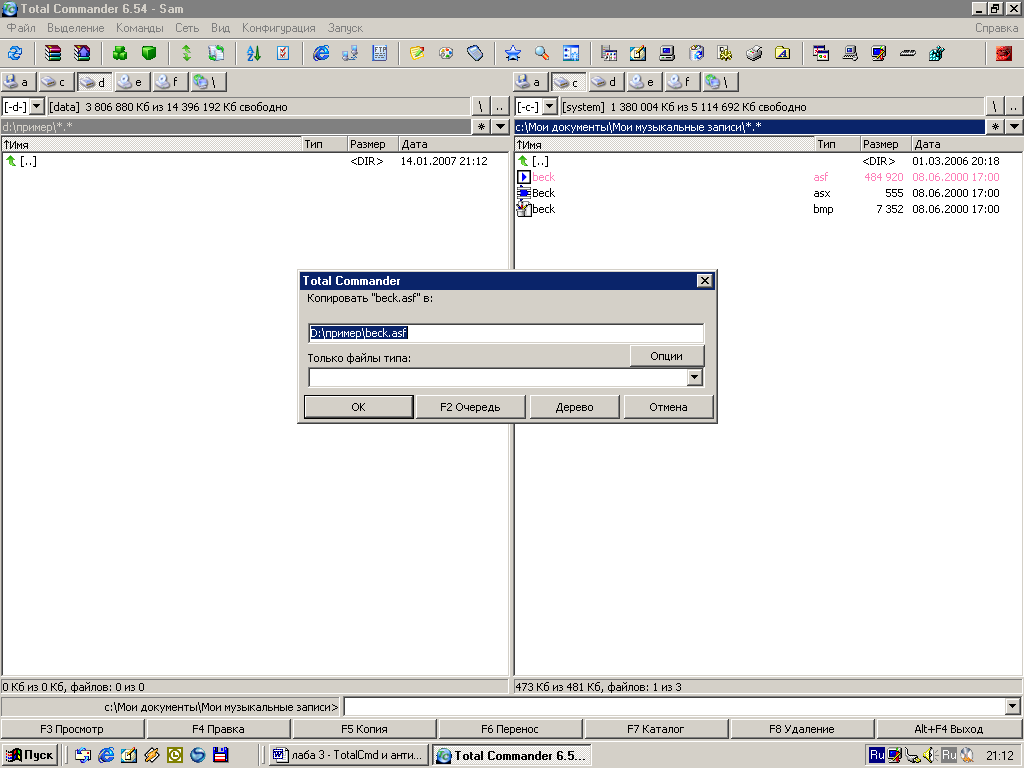The height and width of the screenshot is (768, 1024).
Task: Click the red icon at toolbar end
Action: point(1004,54)
